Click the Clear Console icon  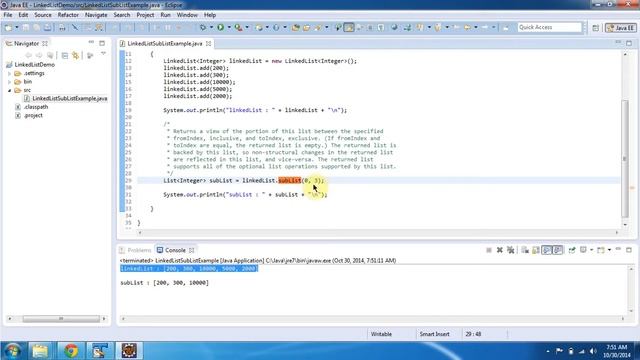click(525, 250)
